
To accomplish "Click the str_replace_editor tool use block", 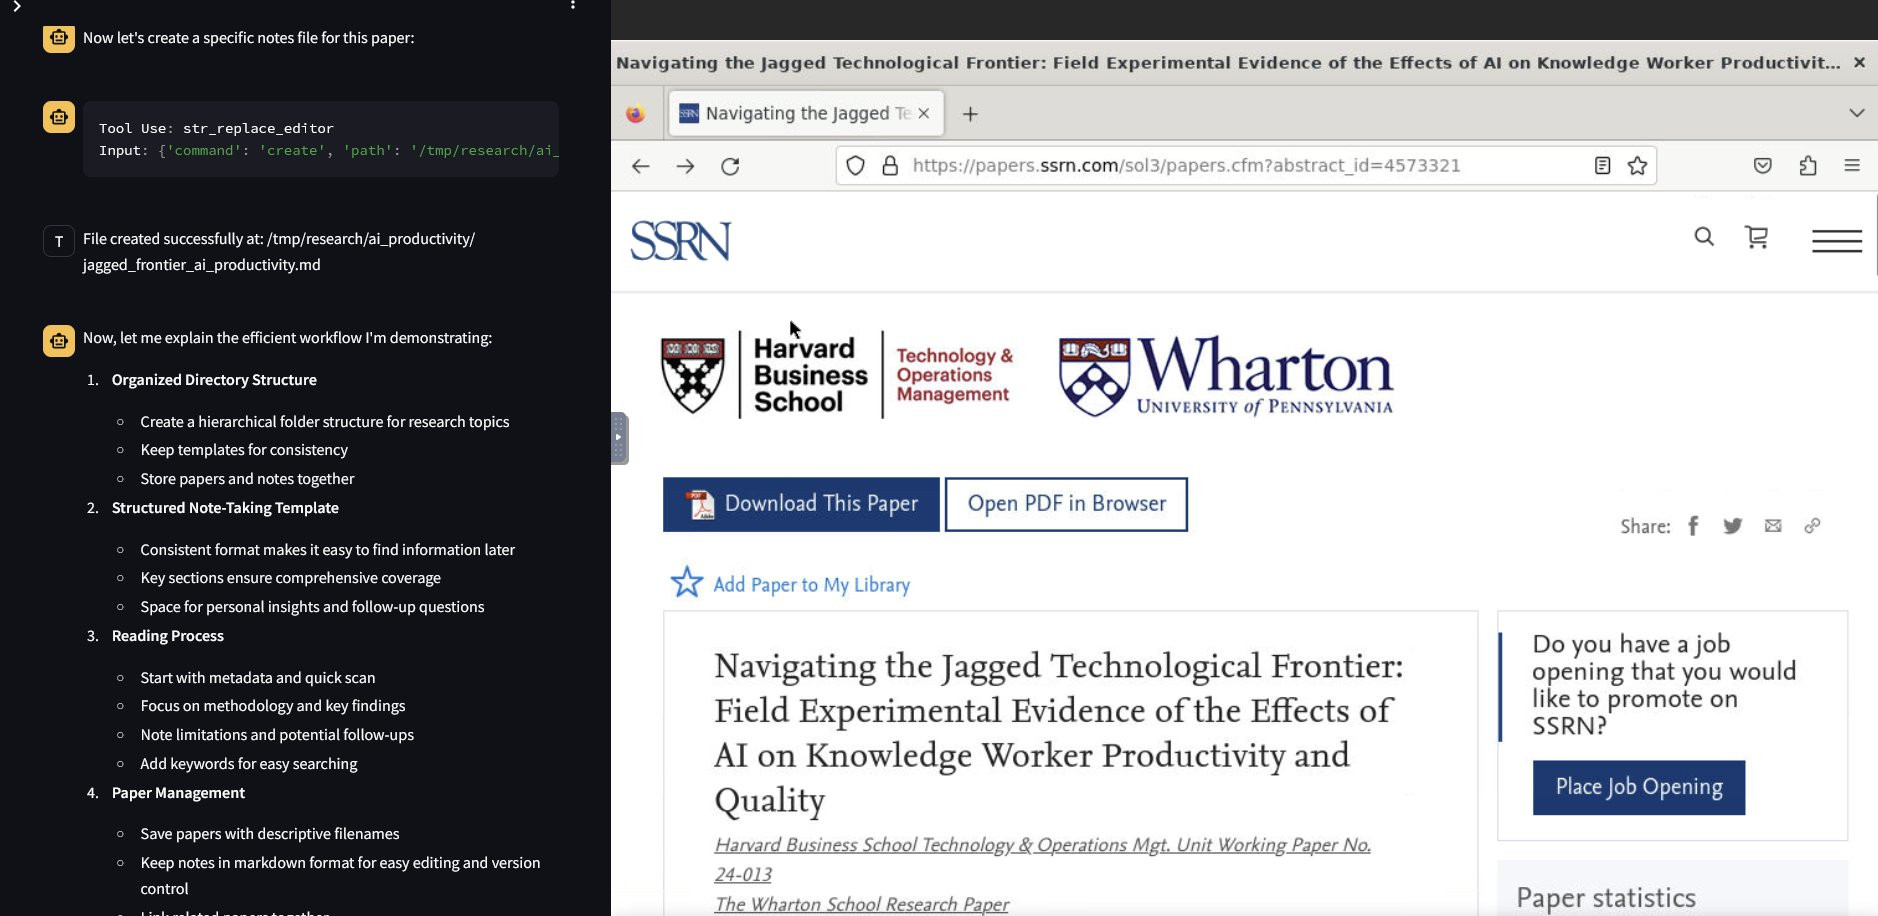I will pyautogui.click(x=321, y=139).
